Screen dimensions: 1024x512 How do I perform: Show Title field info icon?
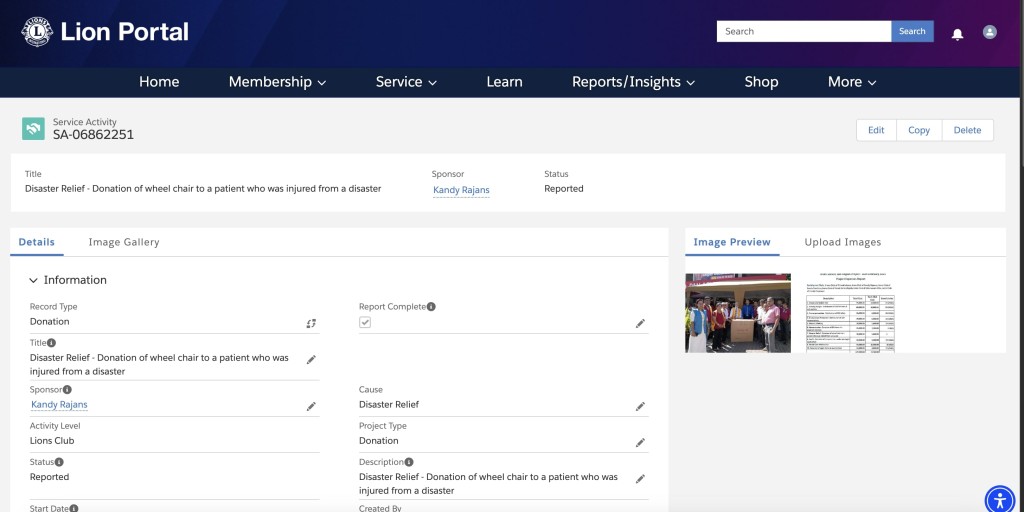point(52,343)
